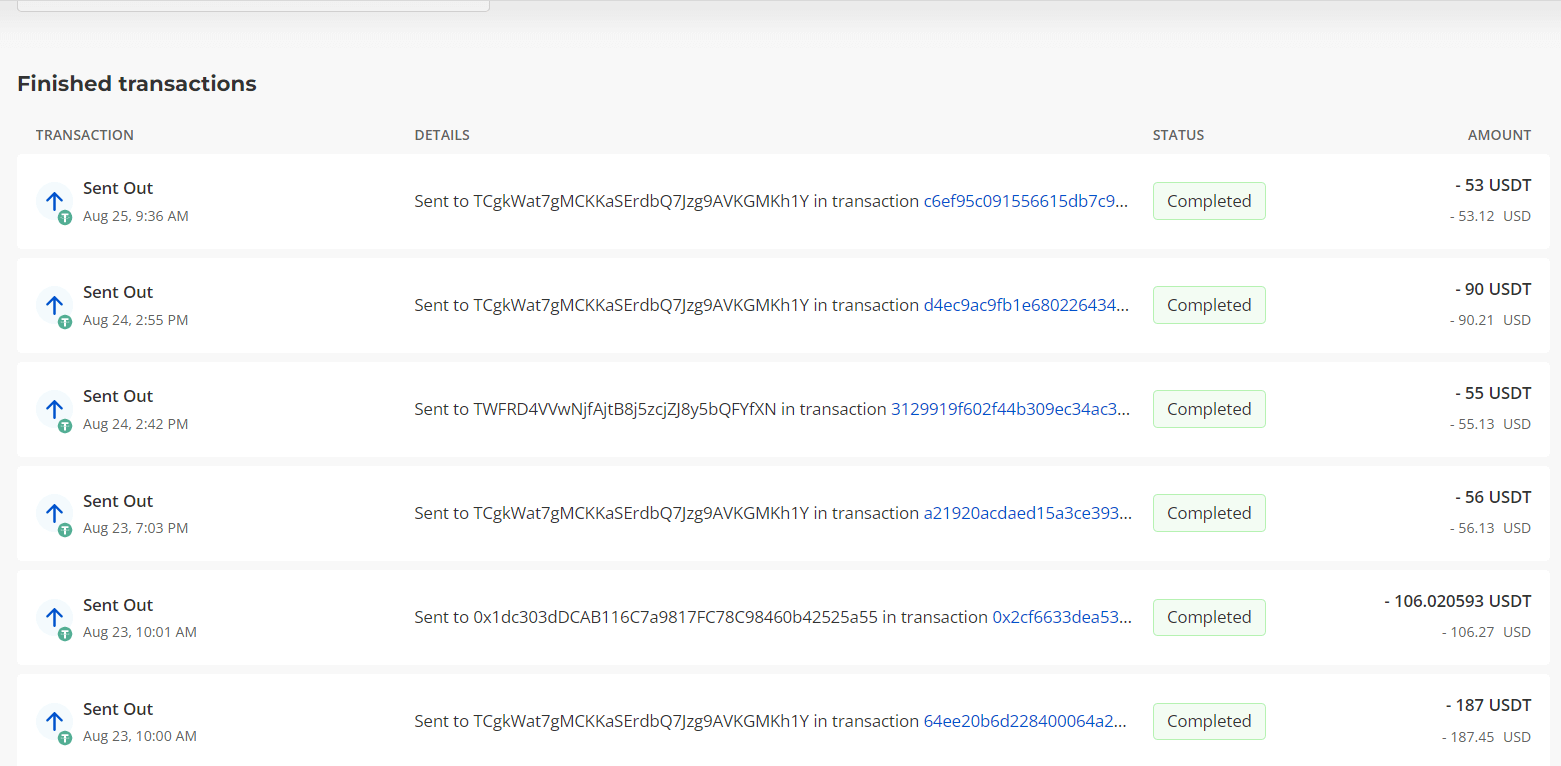Click Sent Out arrow icon for Aug 25 transaction
The width and height of the screenshot is (1561, 766).
(54, 201)
